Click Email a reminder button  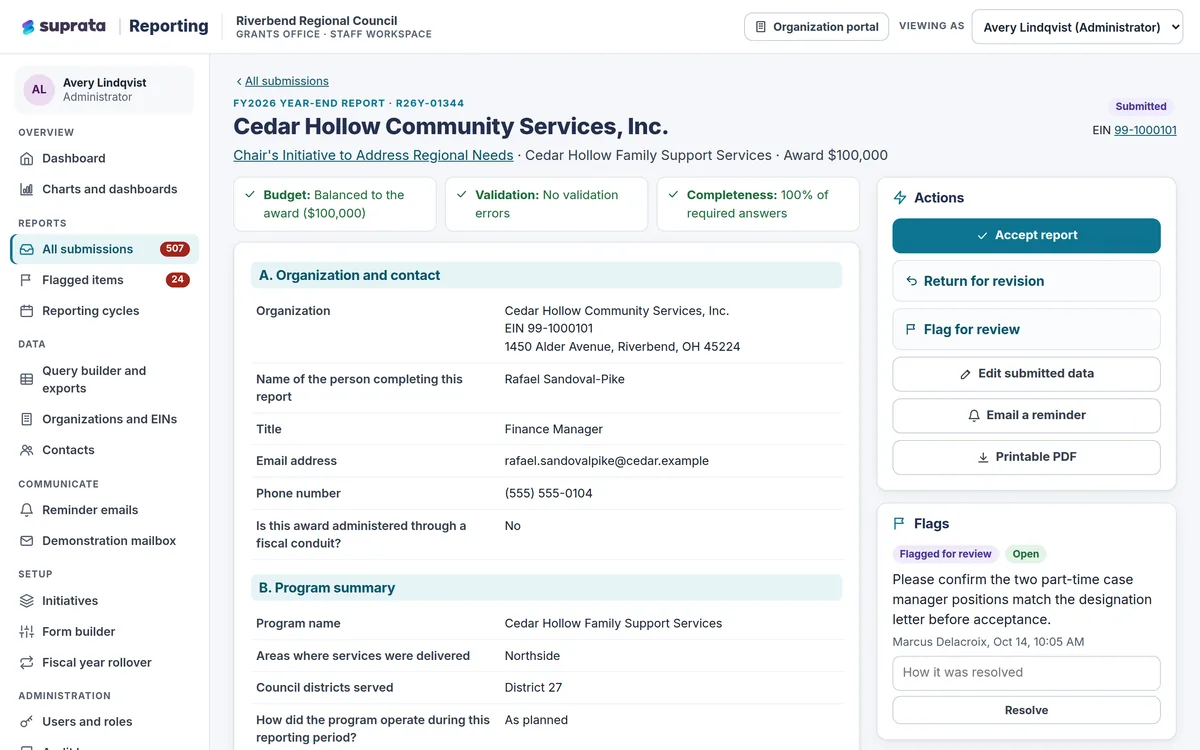pos(1026,416)
